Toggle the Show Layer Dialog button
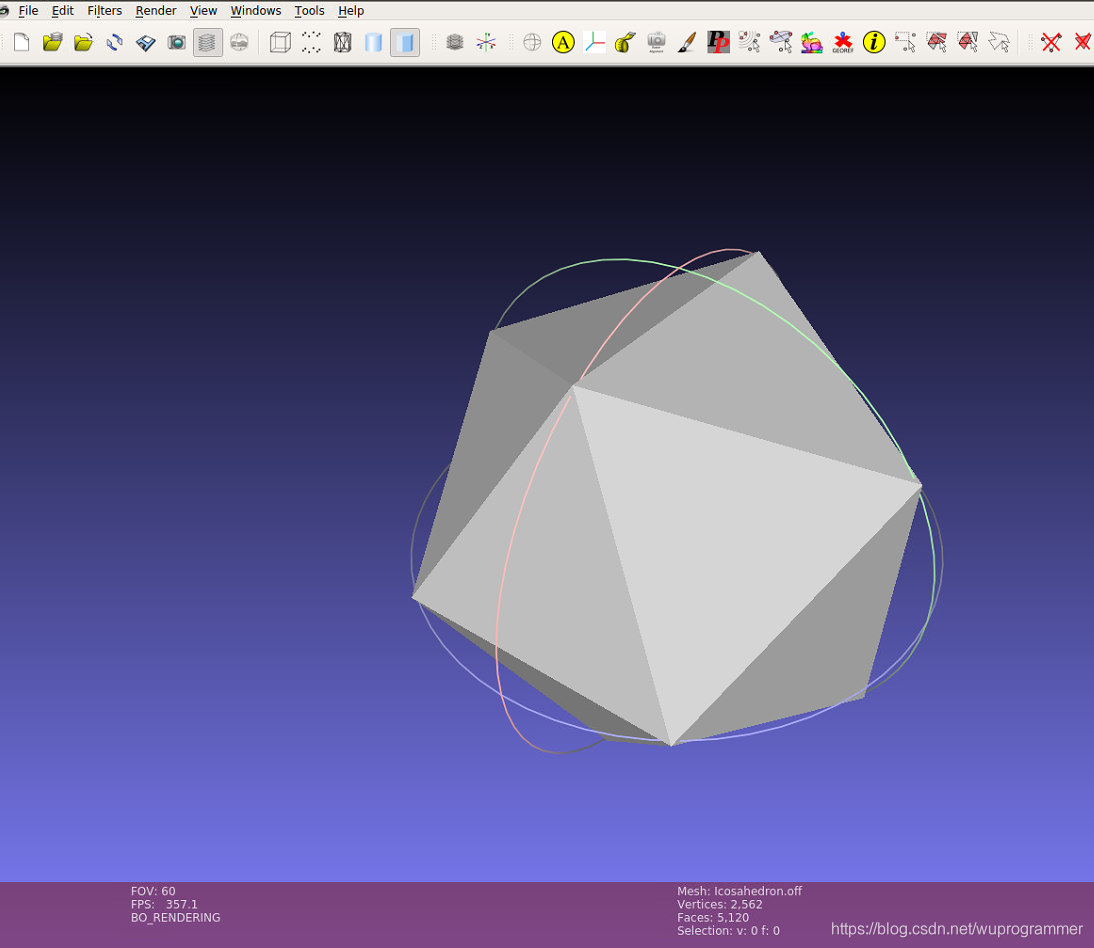1094x948 pixels. (208, 43)
